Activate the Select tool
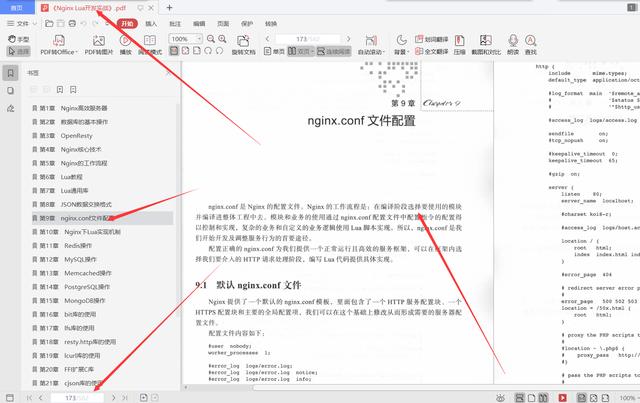The image size is (640, 403). pos(19,51)
